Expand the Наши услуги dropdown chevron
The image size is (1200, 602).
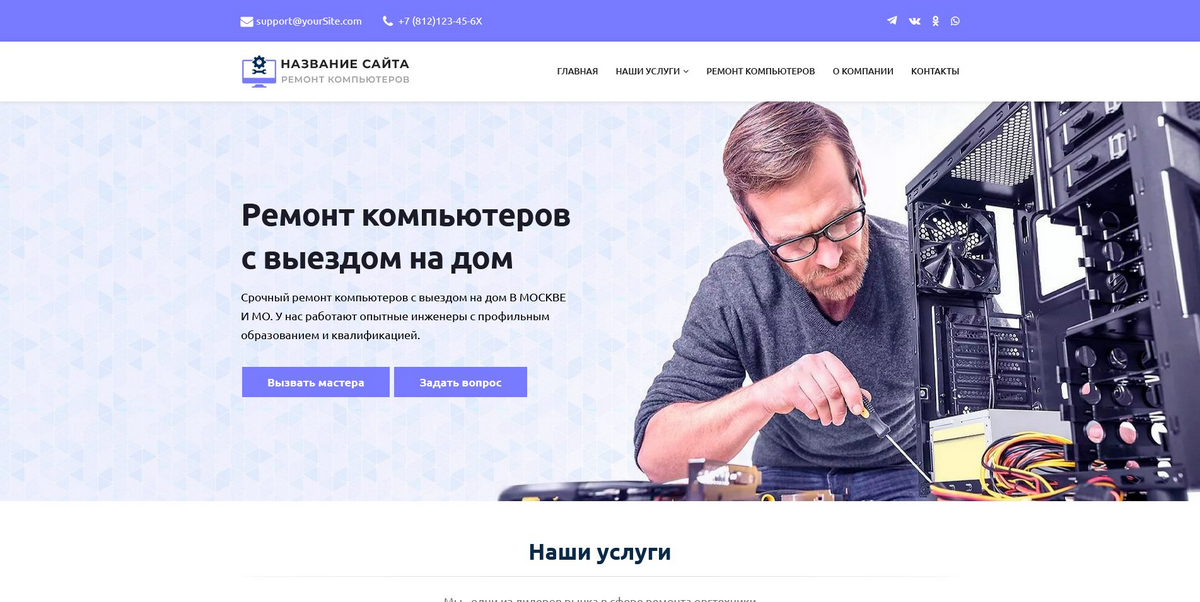686,72
